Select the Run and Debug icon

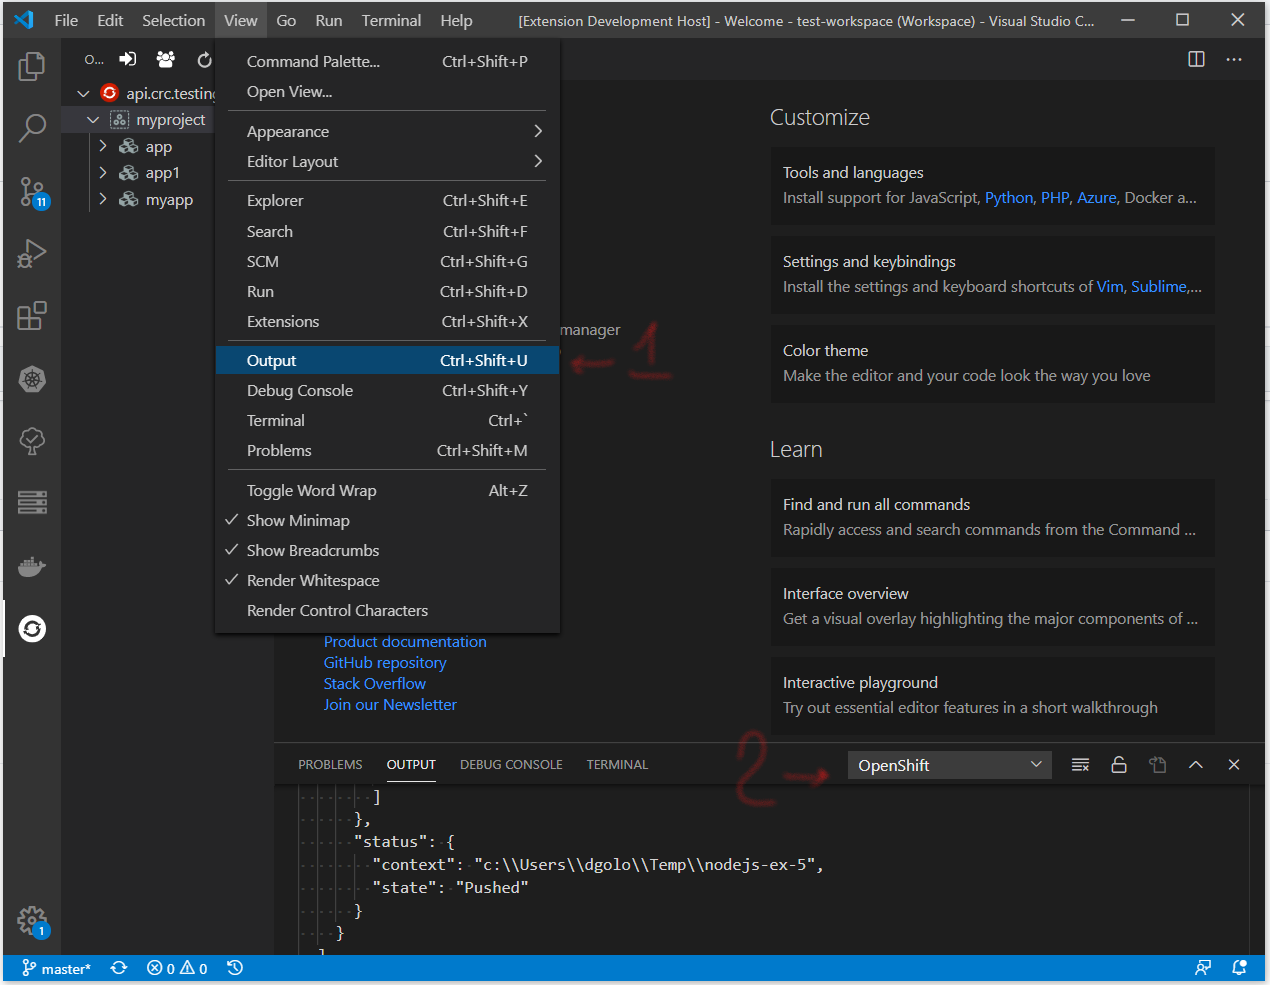(x=31, y=253)
